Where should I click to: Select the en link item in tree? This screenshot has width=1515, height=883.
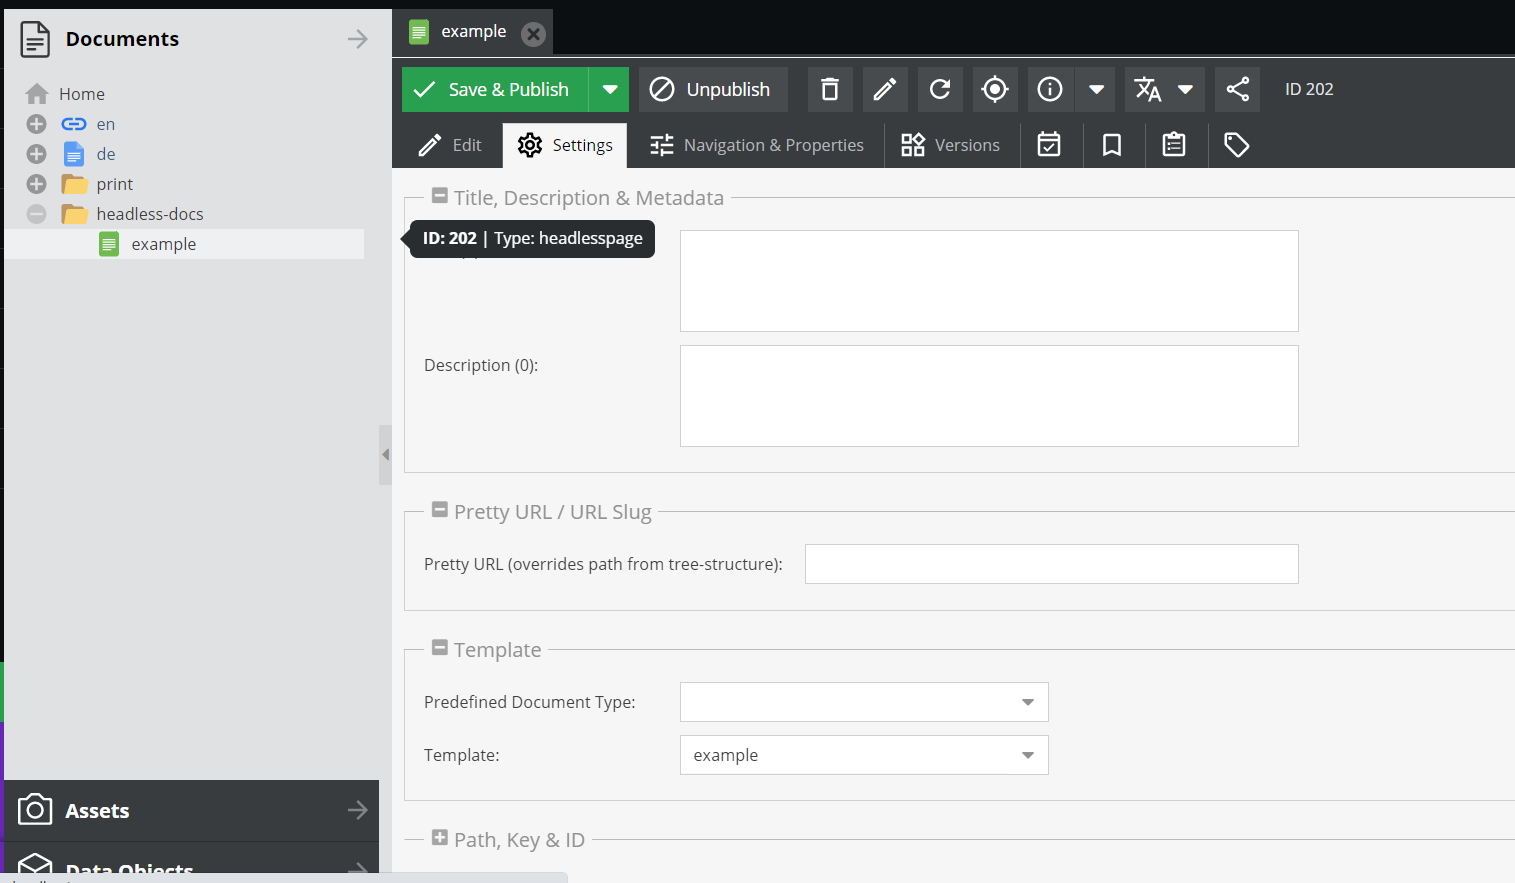[106, 124]
